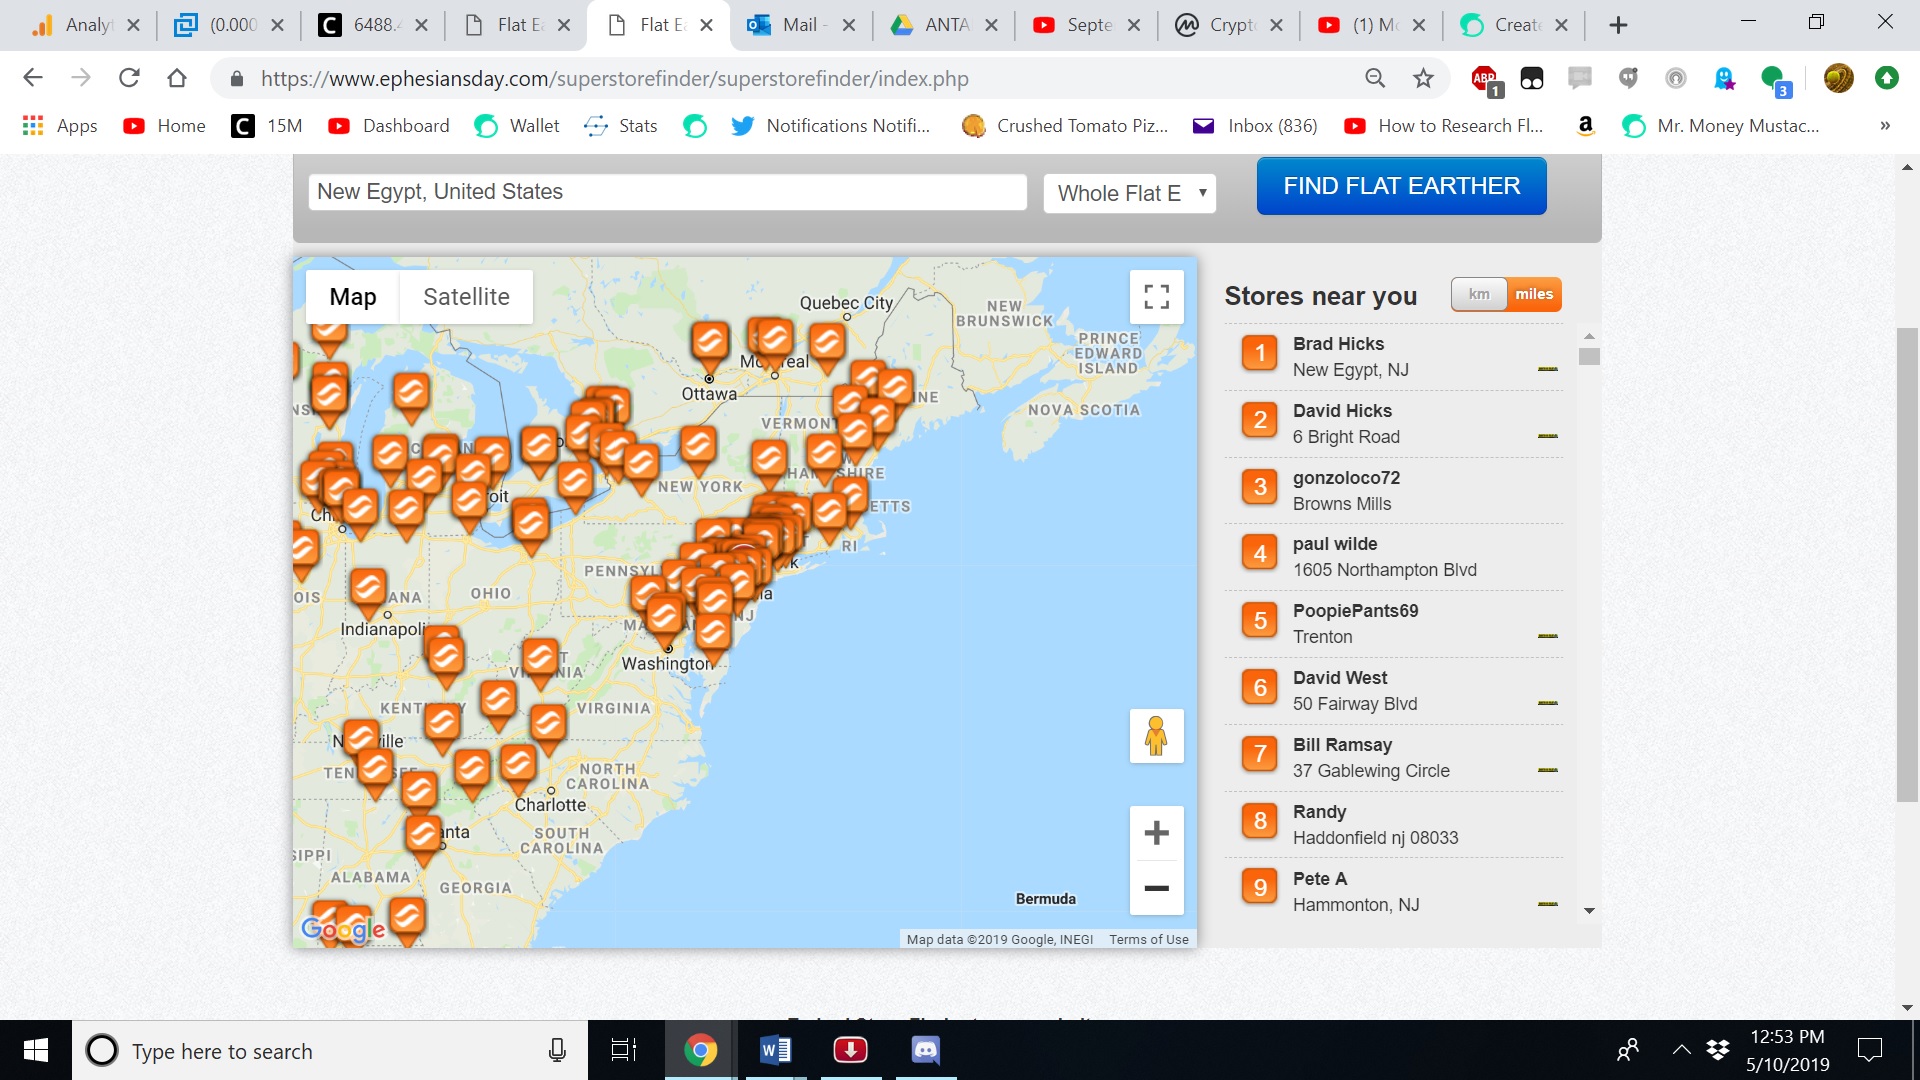
Task: Open the red download app on taskbar
Action: [850, 1050]
